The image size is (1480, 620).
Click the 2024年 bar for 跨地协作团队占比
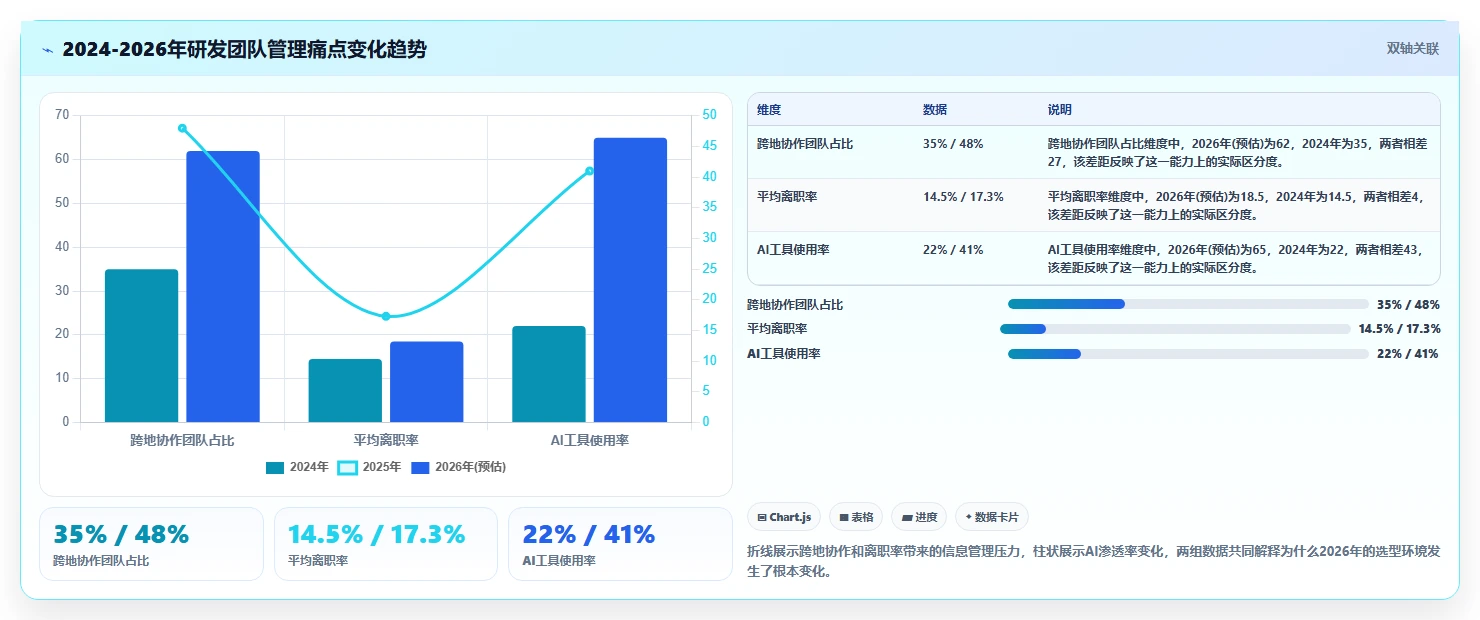tap(141, 345)
